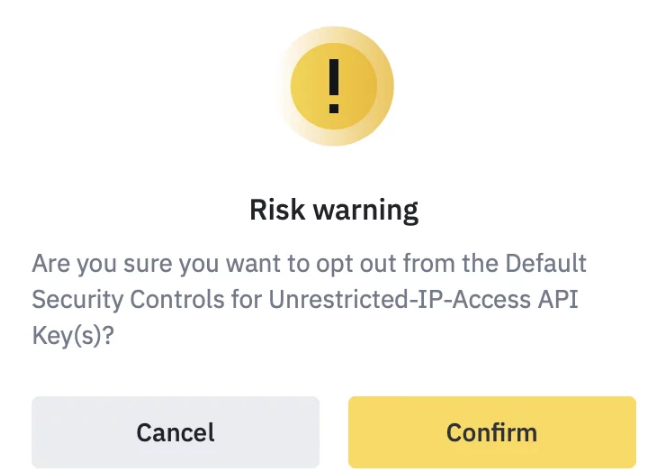Click the black exclamation mark symbol
Viewport: 666px width, 476px height.
pos(333,88)
